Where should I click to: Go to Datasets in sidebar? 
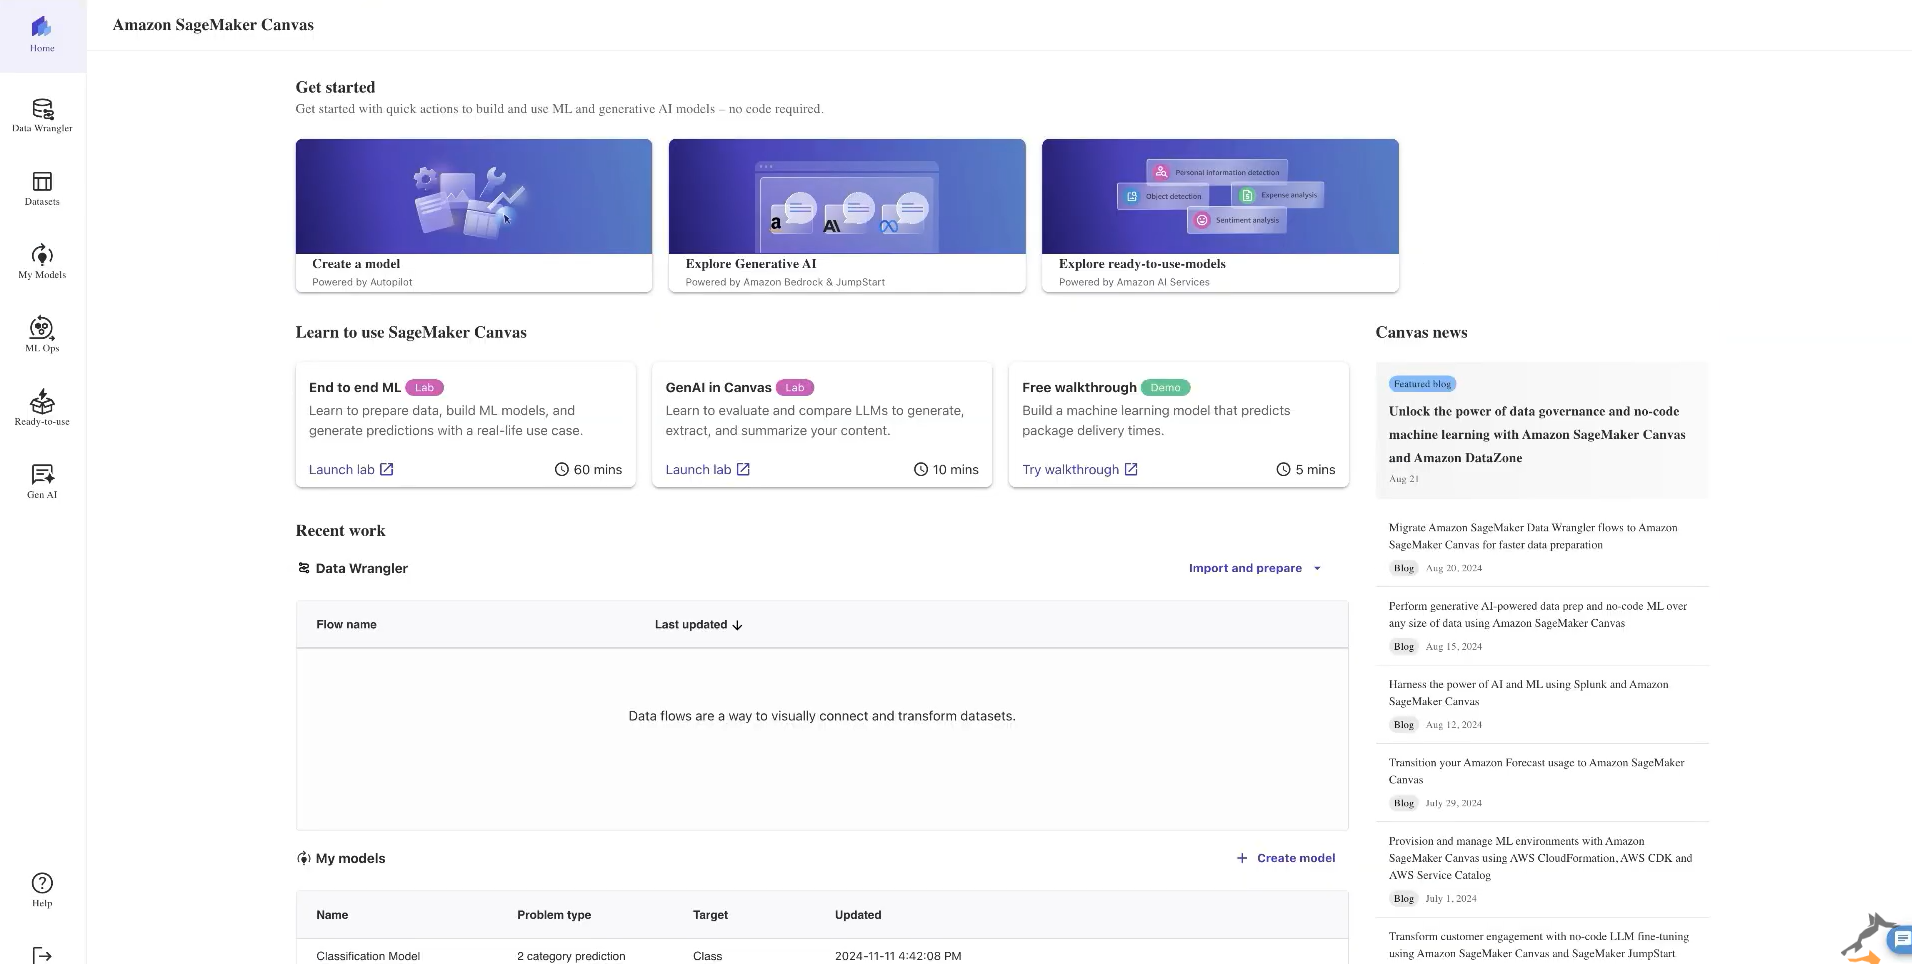pos(42,189)
